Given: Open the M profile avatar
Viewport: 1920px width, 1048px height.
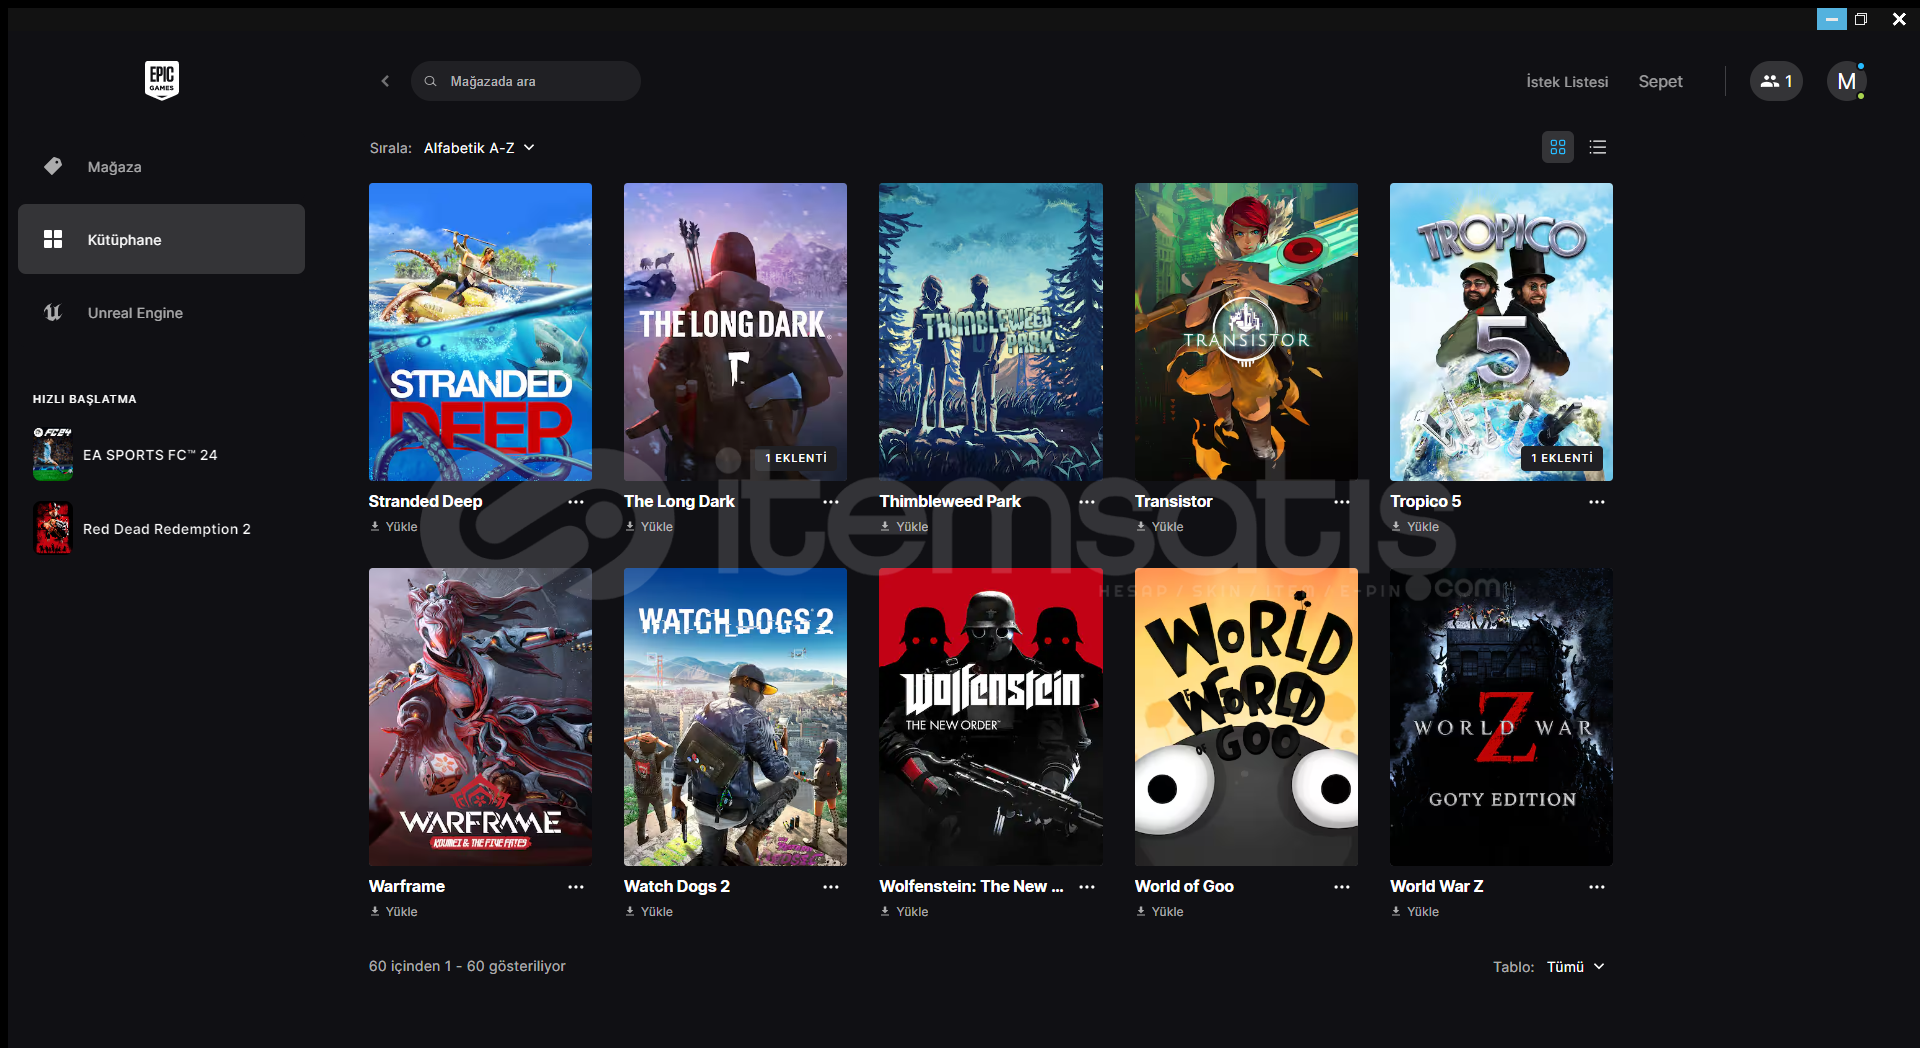Looking at the screenshot, I should pos(1846,81).
